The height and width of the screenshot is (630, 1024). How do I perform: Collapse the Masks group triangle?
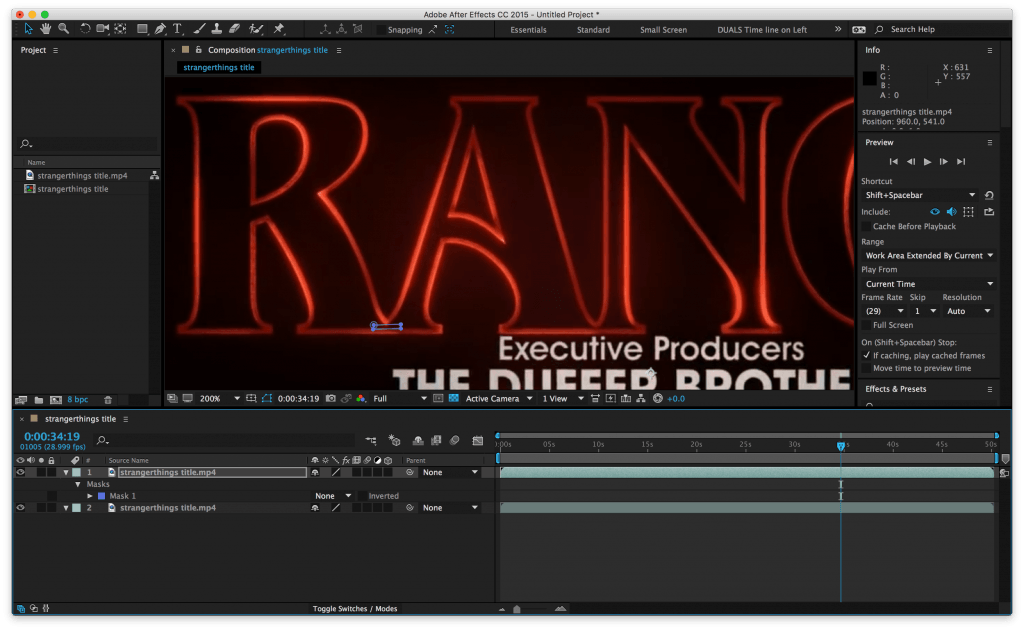pyautogui.click(x=78, y=484)
